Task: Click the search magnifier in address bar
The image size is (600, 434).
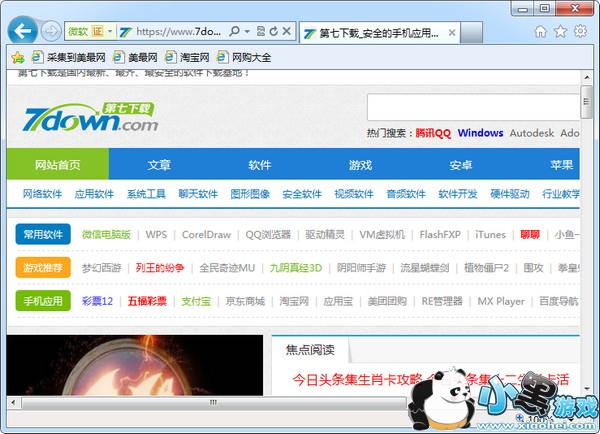Action: 234,31
